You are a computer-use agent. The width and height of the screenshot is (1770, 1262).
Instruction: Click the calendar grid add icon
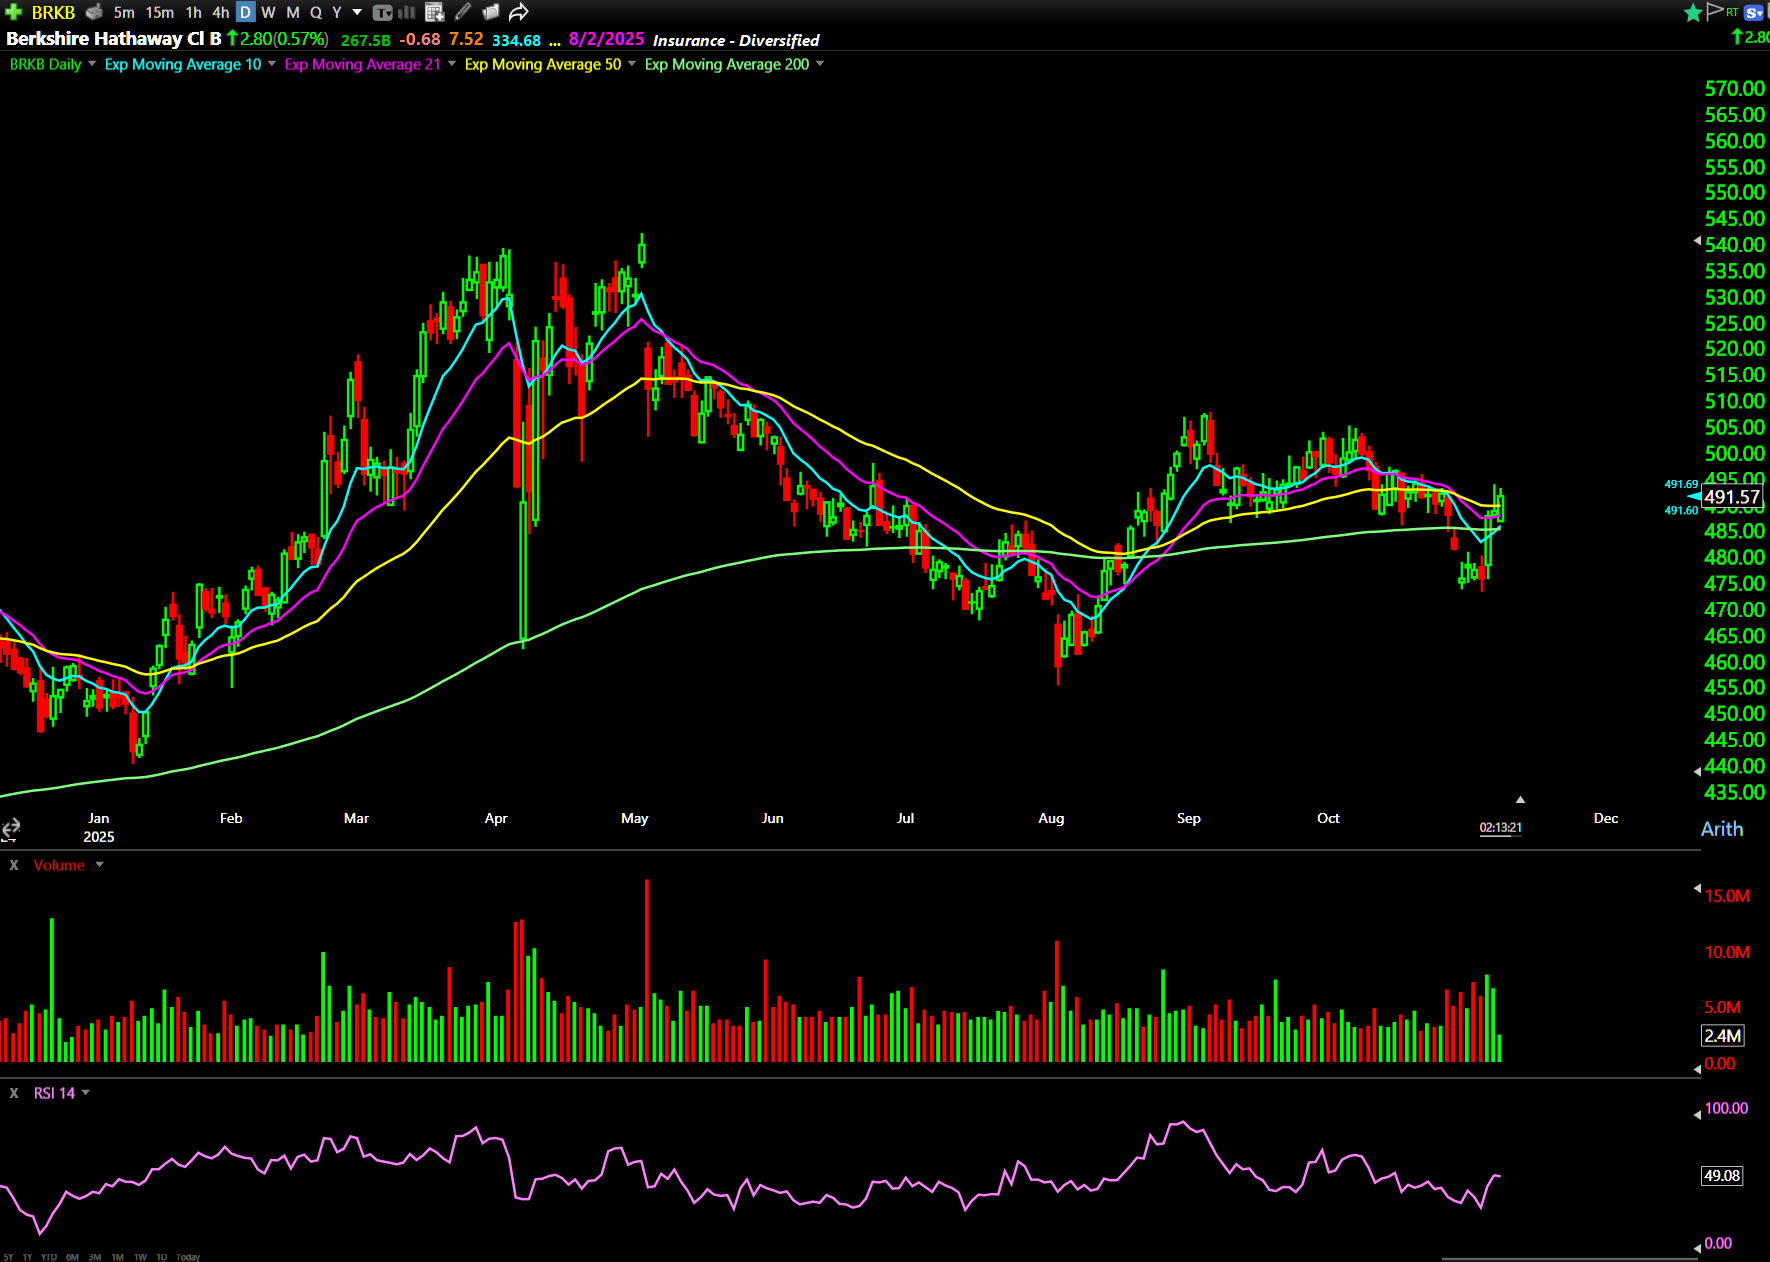coord(434,12)
